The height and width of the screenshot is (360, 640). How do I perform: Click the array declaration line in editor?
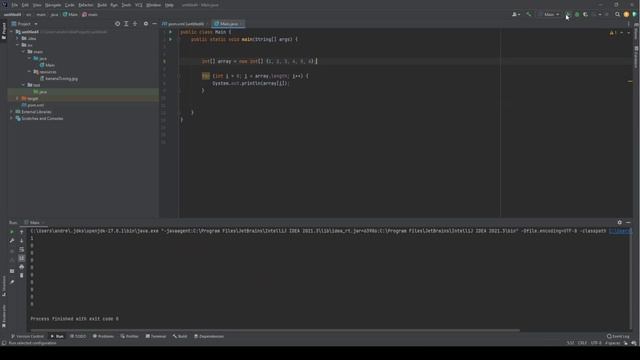(259, 61)
